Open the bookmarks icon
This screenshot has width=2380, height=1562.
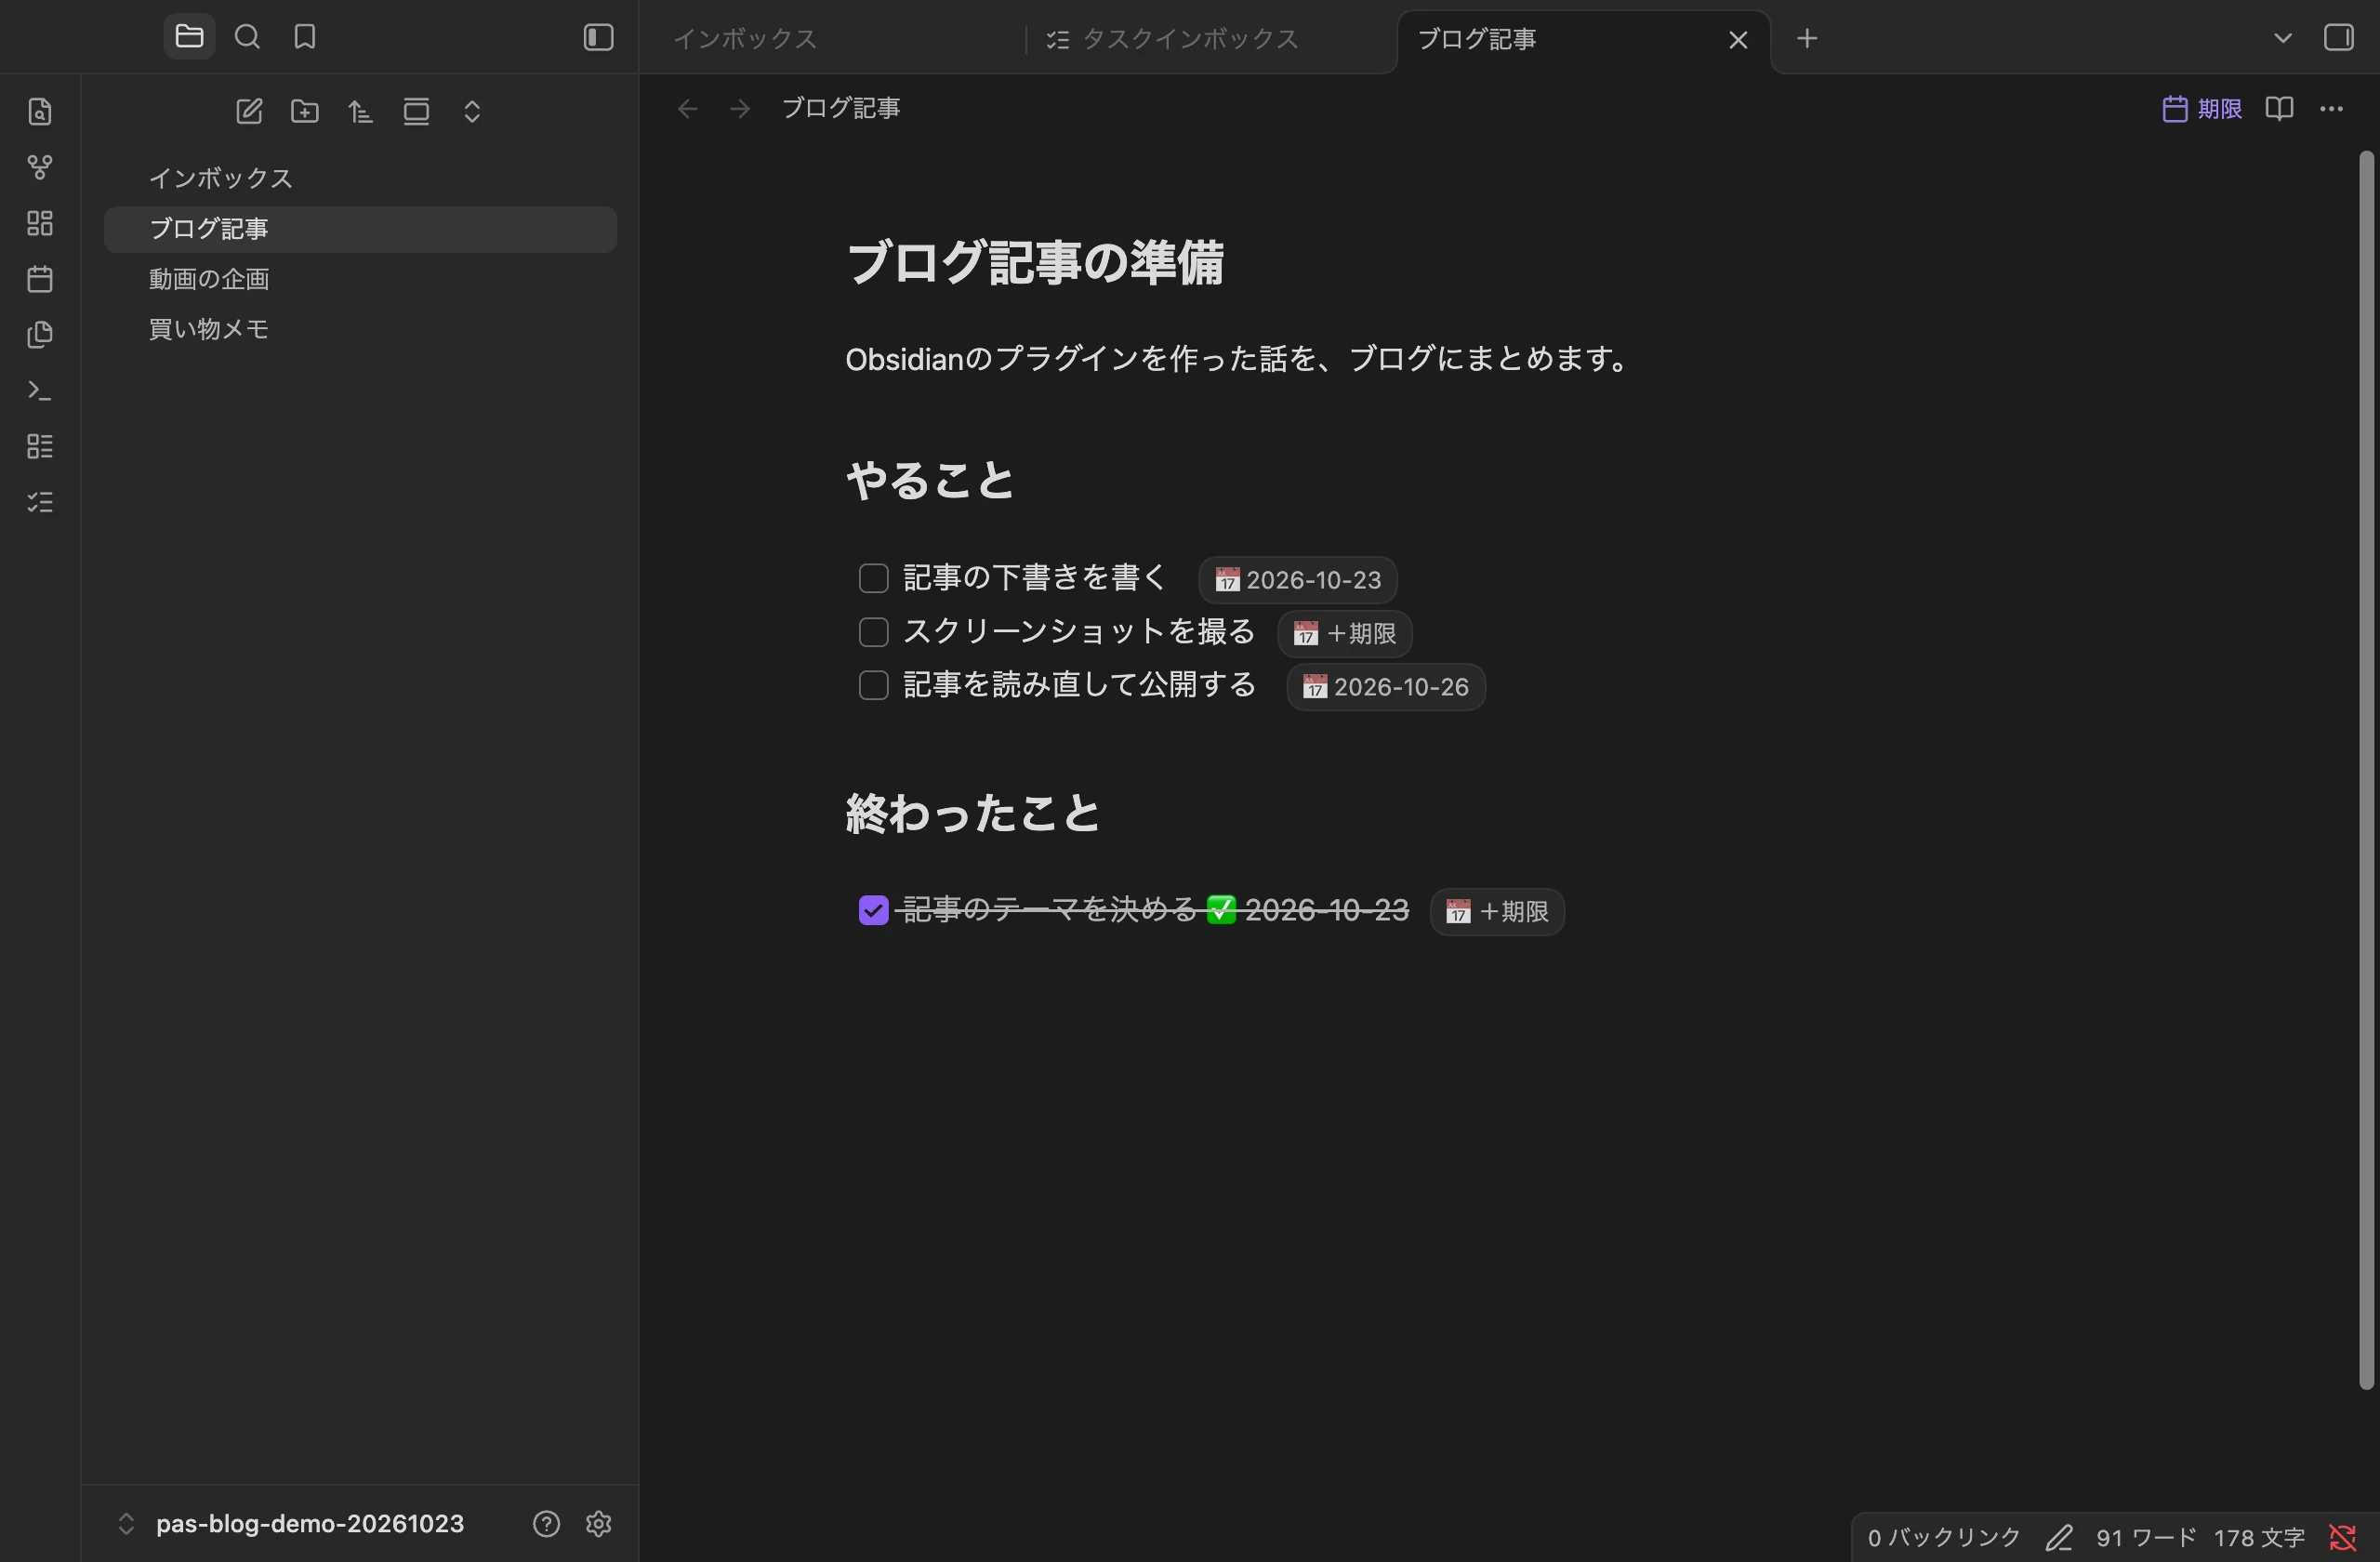tap(305, 37)
